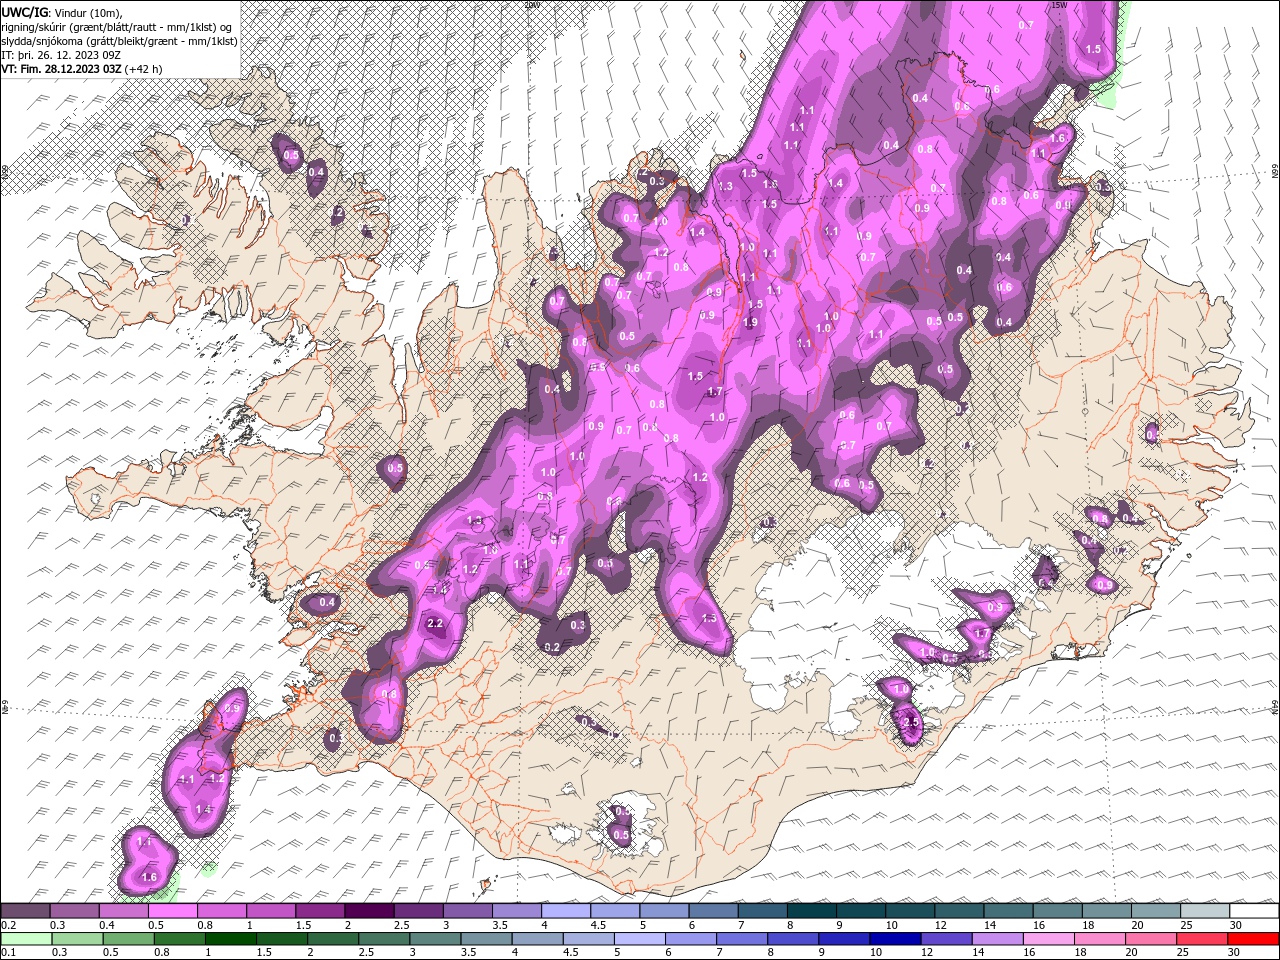This screenshot has width=1280, height=960.
Task: Click the 2.5 precipitation value on the map
Action: [910, 722]
